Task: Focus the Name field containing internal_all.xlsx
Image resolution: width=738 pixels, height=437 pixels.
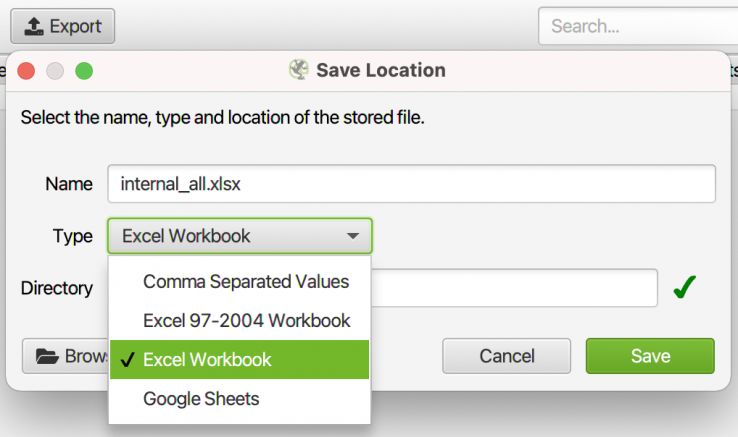Action: click(x=411, y=184)
